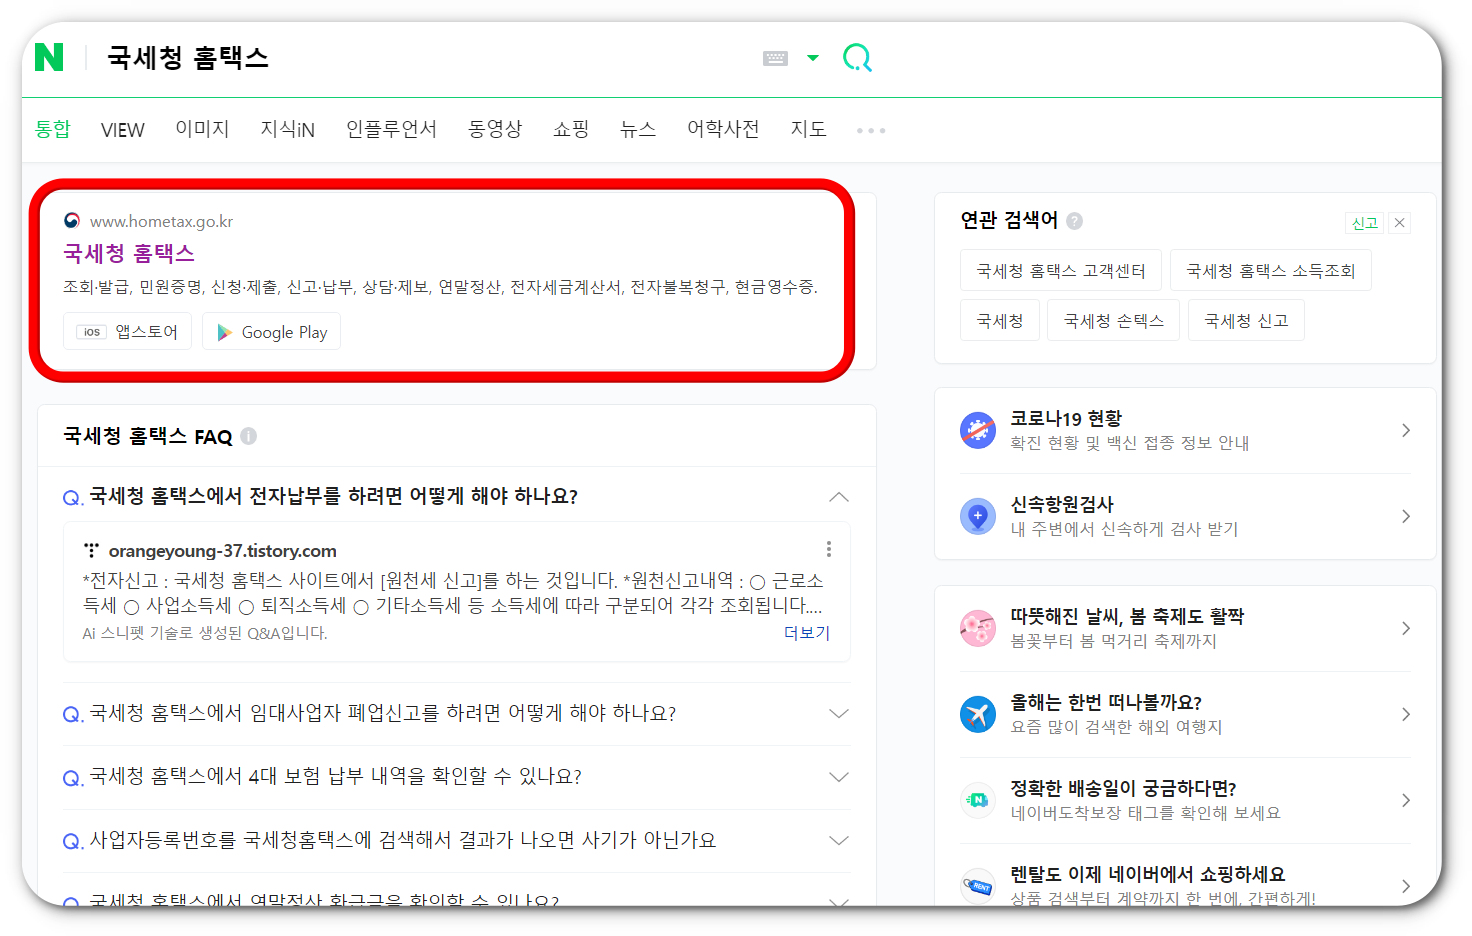
Task: Click the Hometax taegeuk favicon
Action: click(70, 221)
